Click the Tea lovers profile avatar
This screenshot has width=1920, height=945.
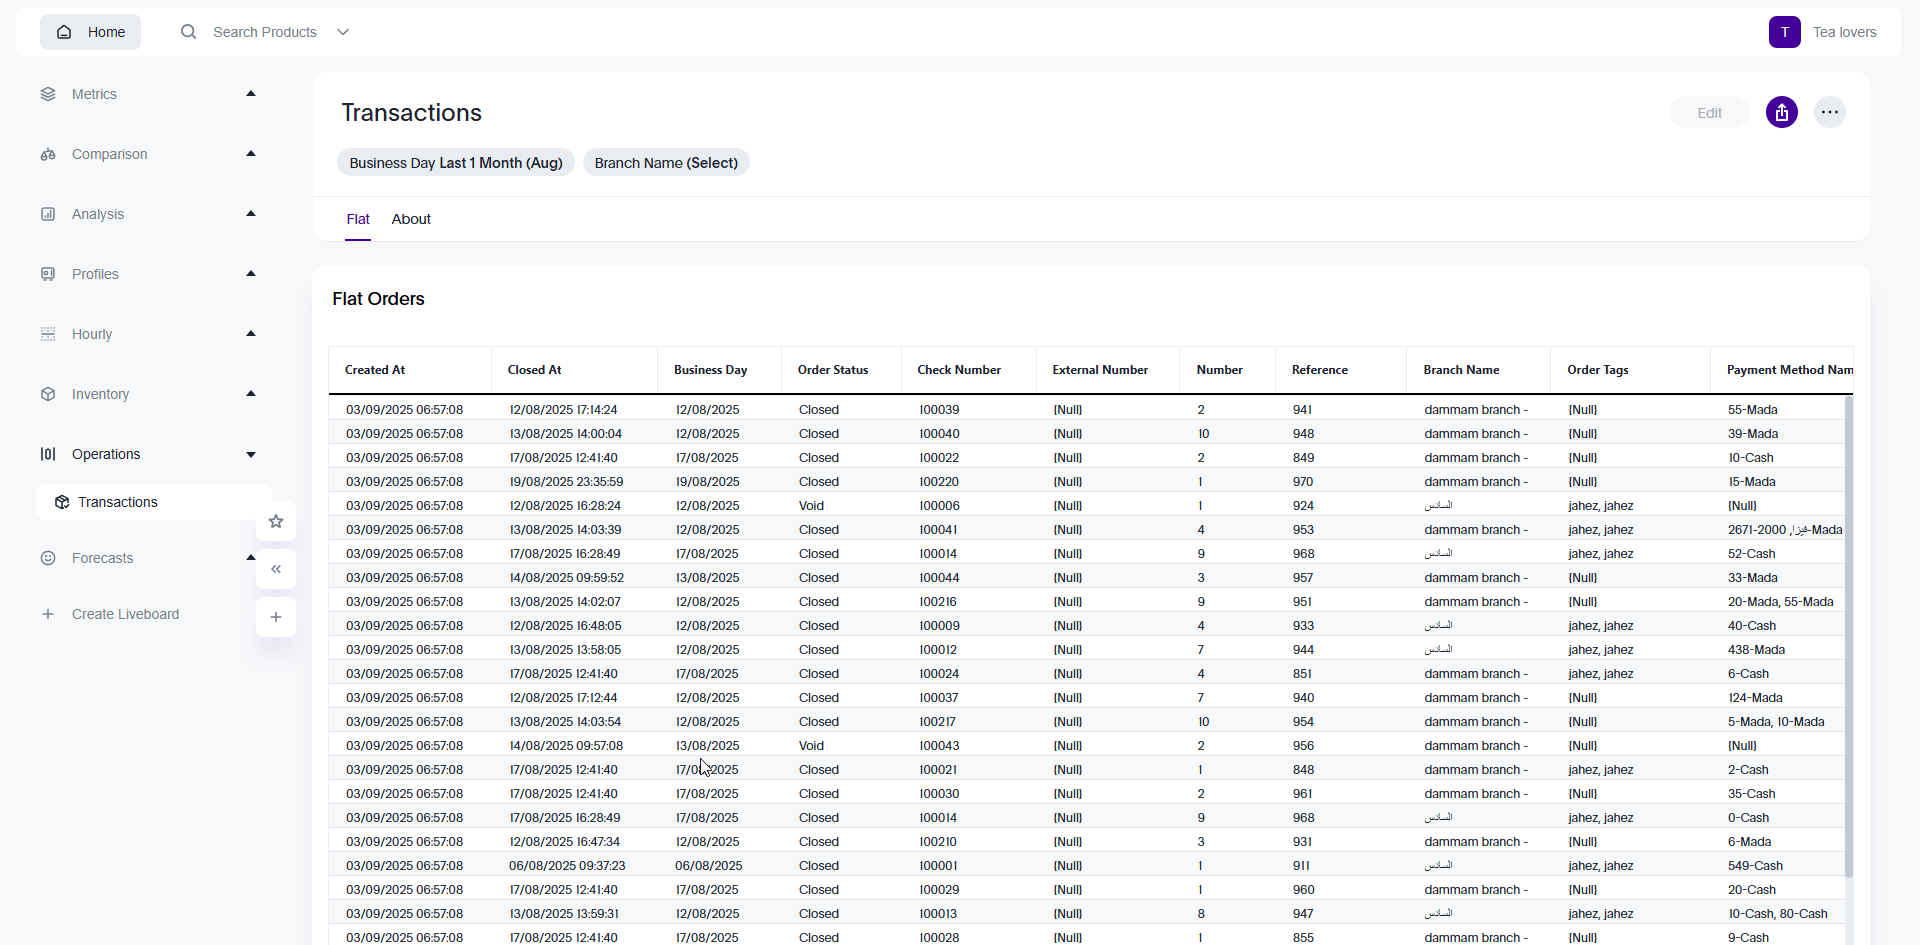[x=1784, y=32]
